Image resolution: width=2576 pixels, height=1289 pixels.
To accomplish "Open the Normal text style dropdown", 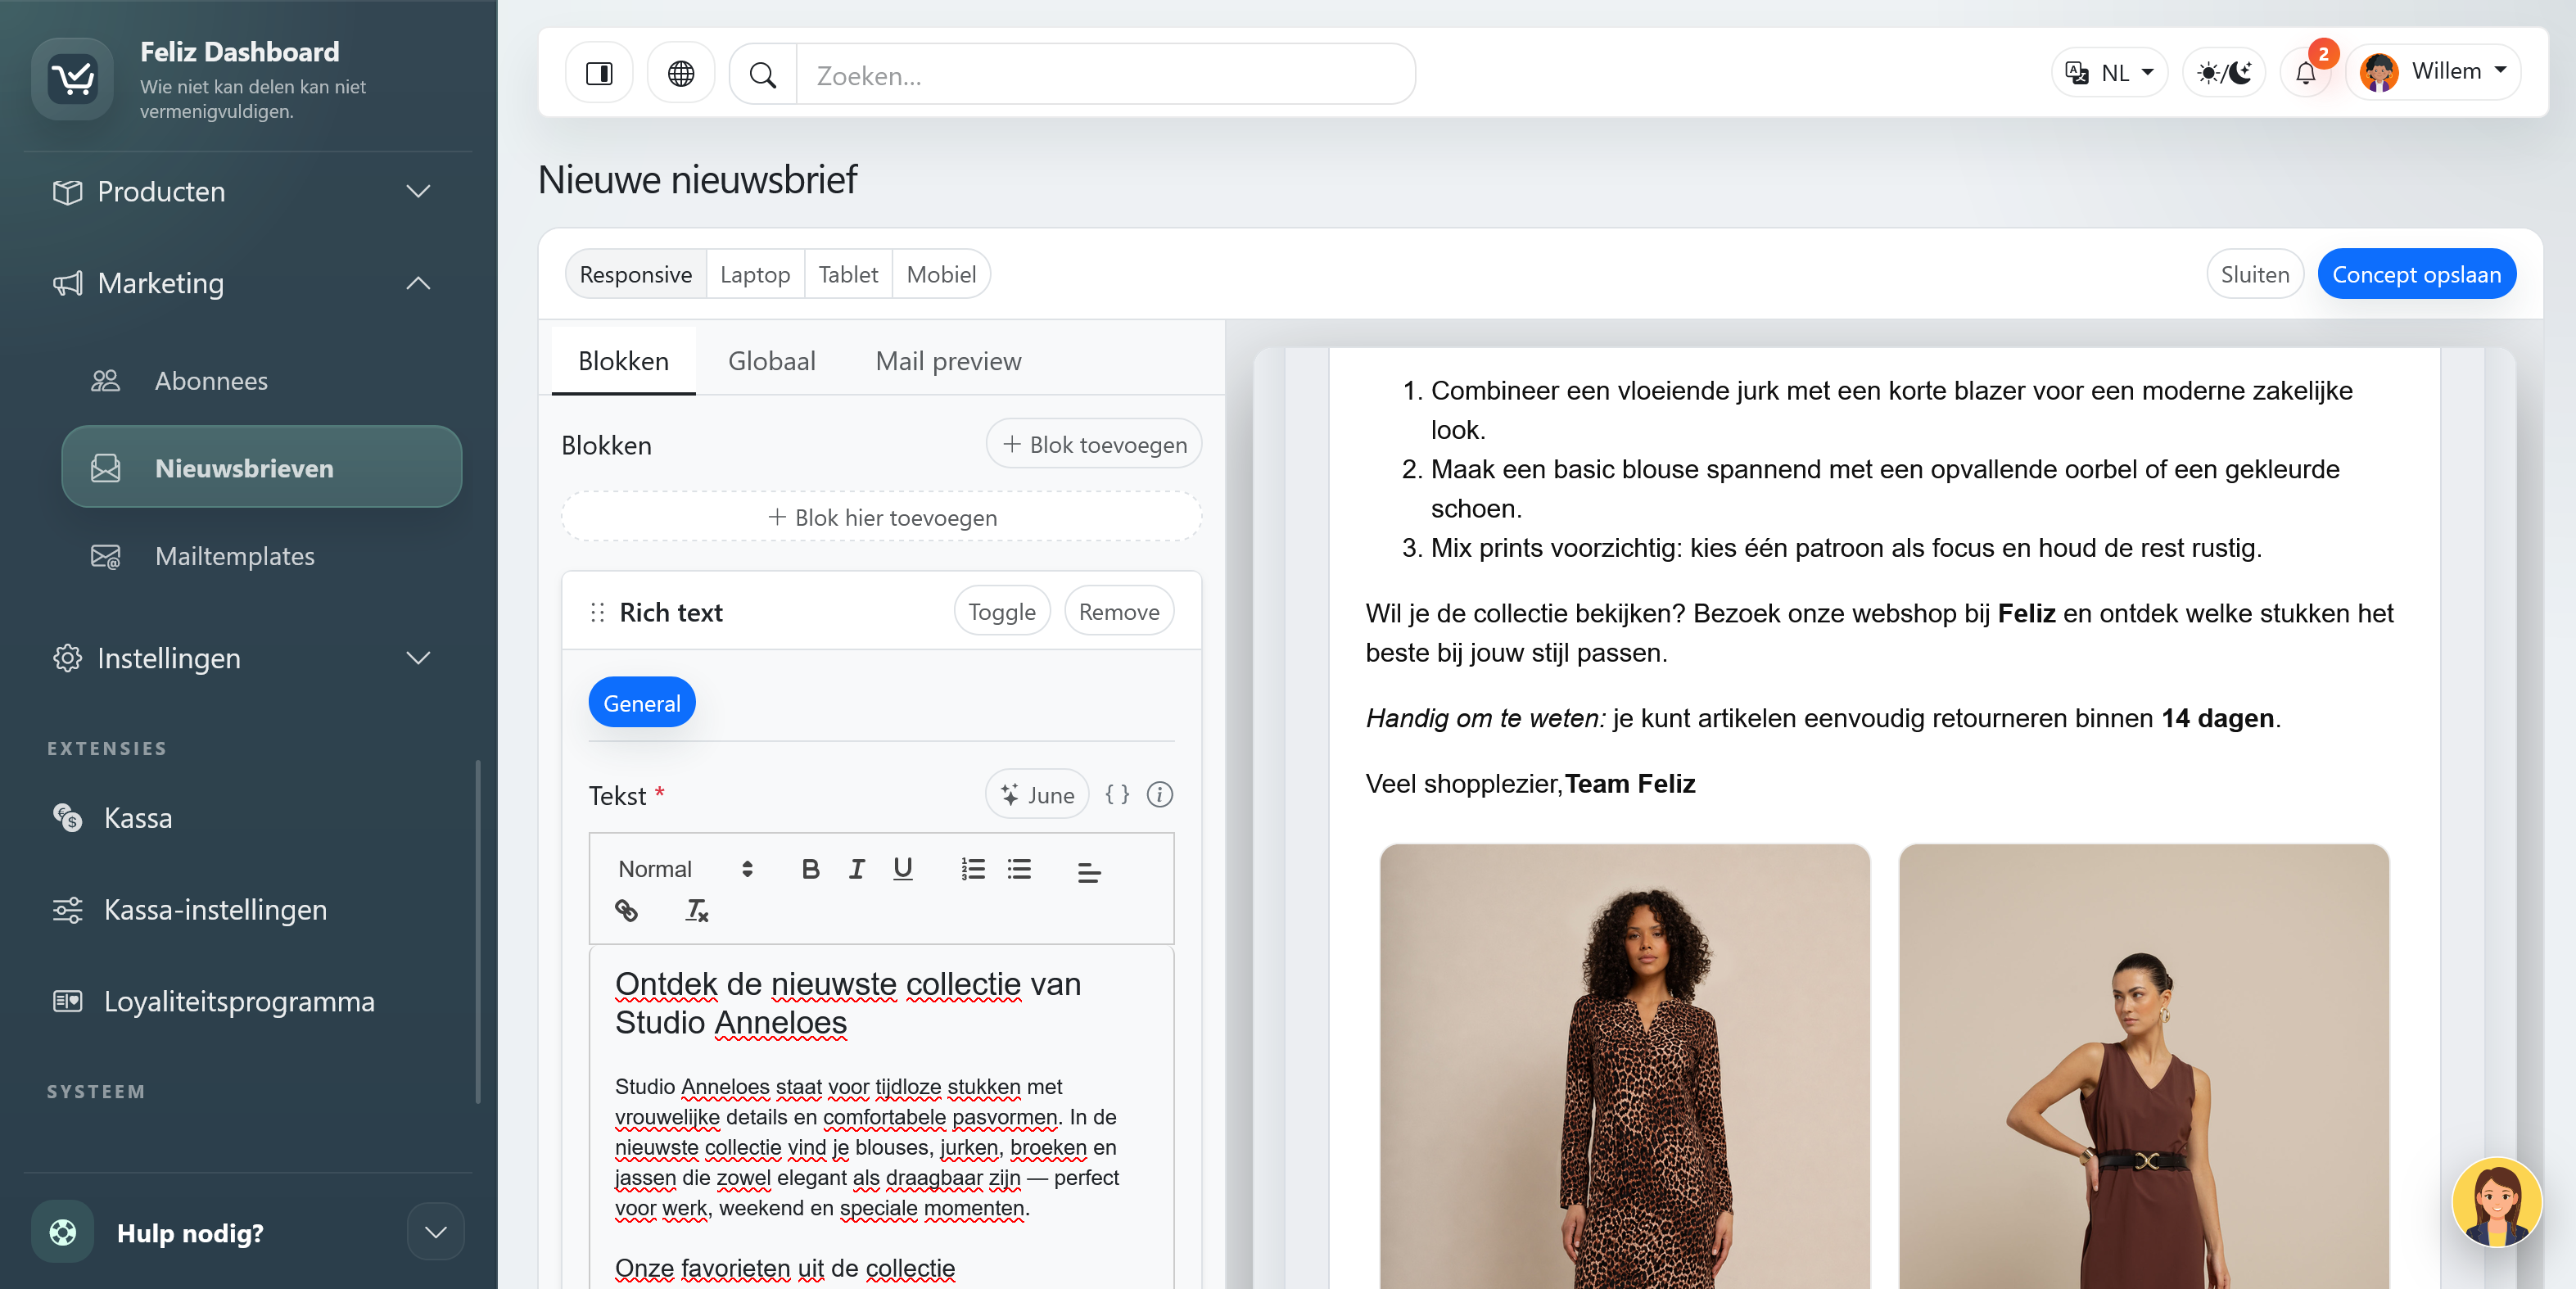I will click(x=684, y=869).
